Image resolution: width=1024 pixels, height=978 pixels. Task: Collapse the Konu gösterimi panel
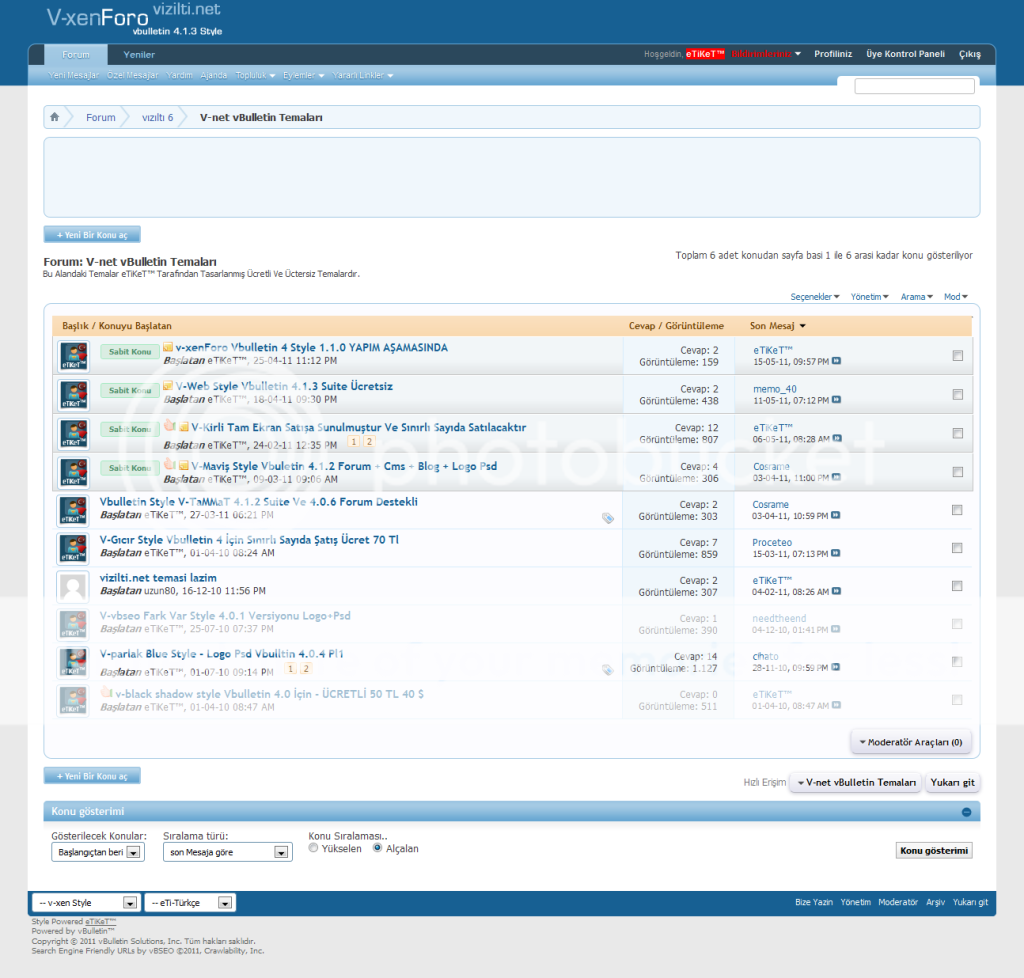(966, 812)
